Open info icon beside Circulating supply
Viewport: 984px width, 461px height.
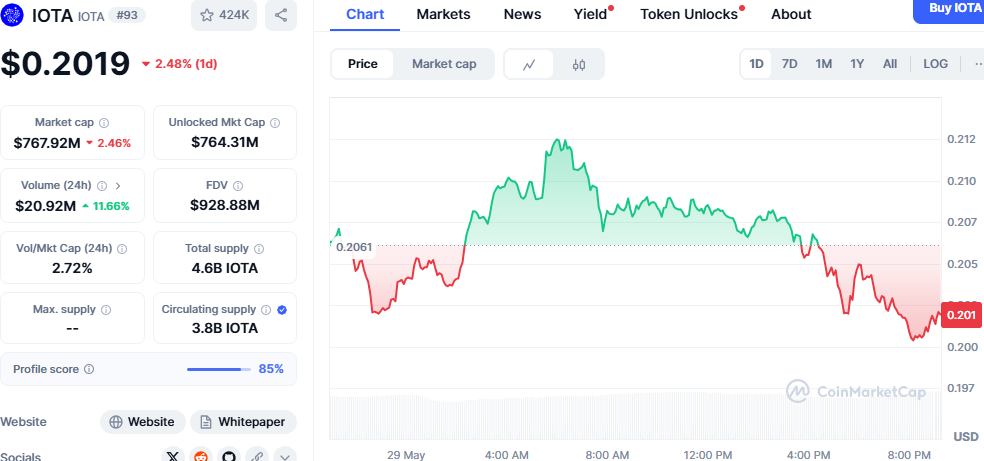click(266, 309)
